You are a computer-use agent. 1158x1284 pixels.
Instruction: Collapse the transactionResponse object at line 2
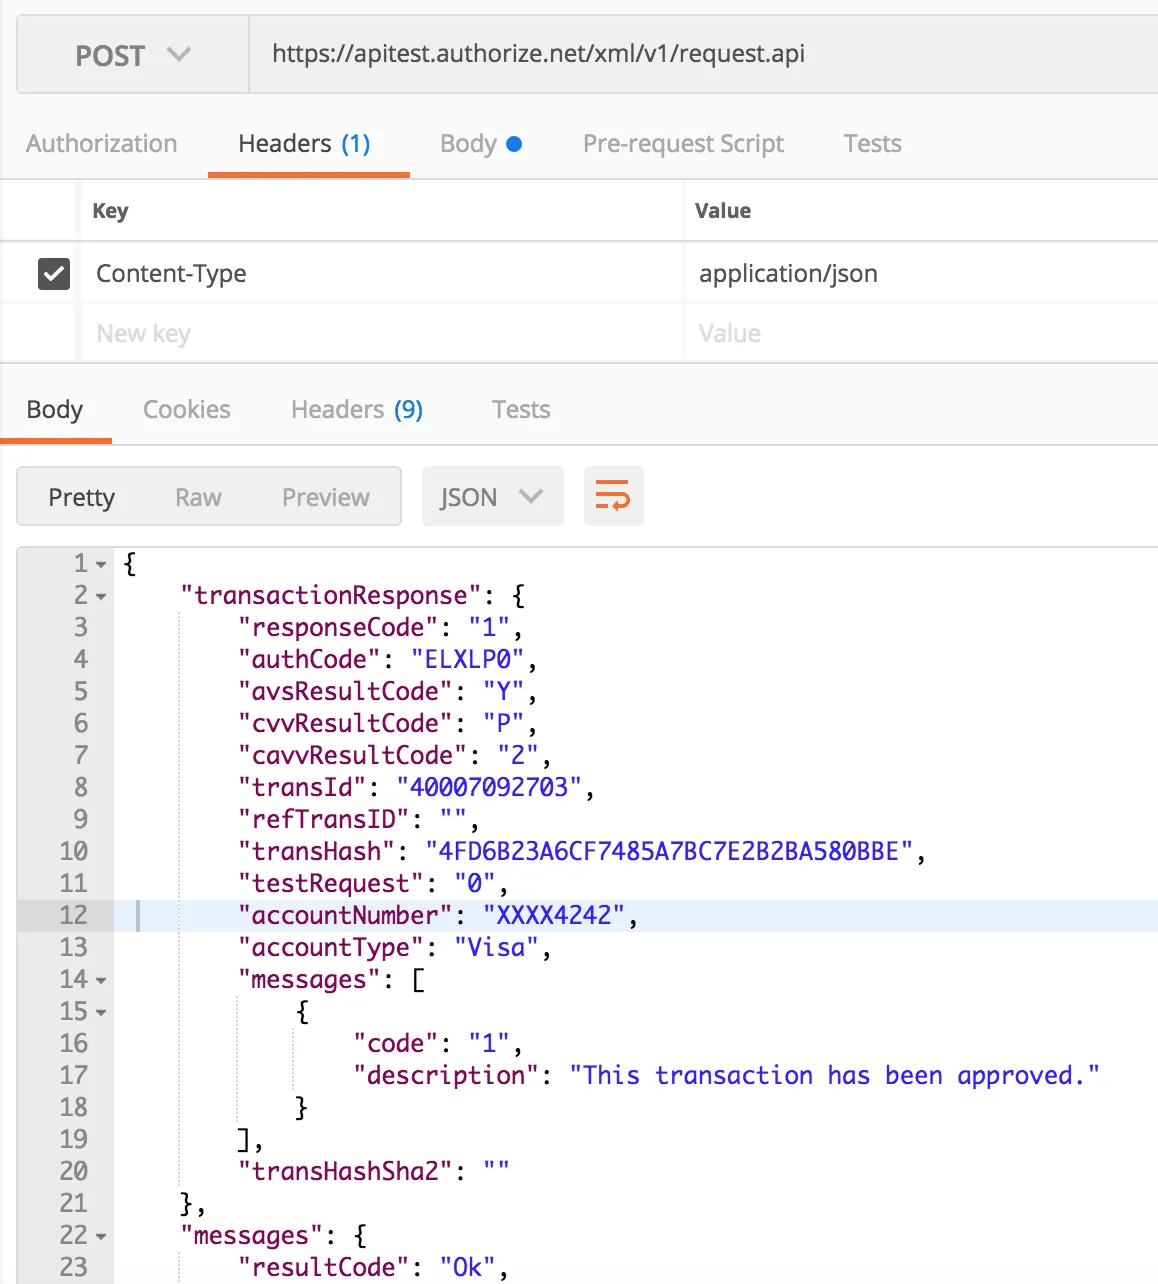[x=101, y=597]
